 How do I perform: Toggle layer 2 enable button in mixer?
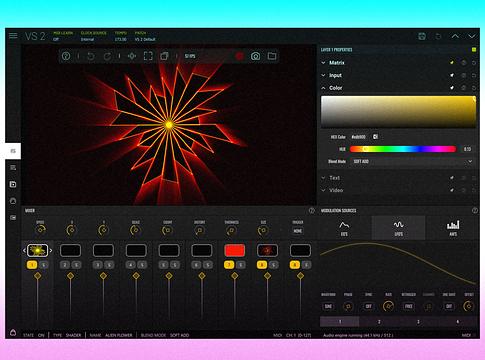coord(65,265)
